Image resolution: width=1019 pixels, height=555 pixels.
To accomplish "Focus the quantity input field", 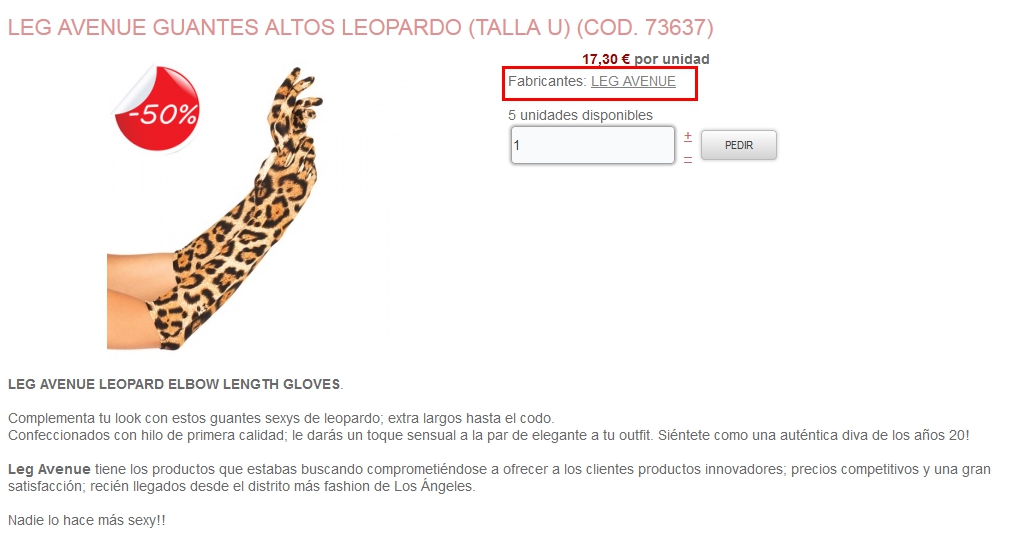I will [593, 145].
